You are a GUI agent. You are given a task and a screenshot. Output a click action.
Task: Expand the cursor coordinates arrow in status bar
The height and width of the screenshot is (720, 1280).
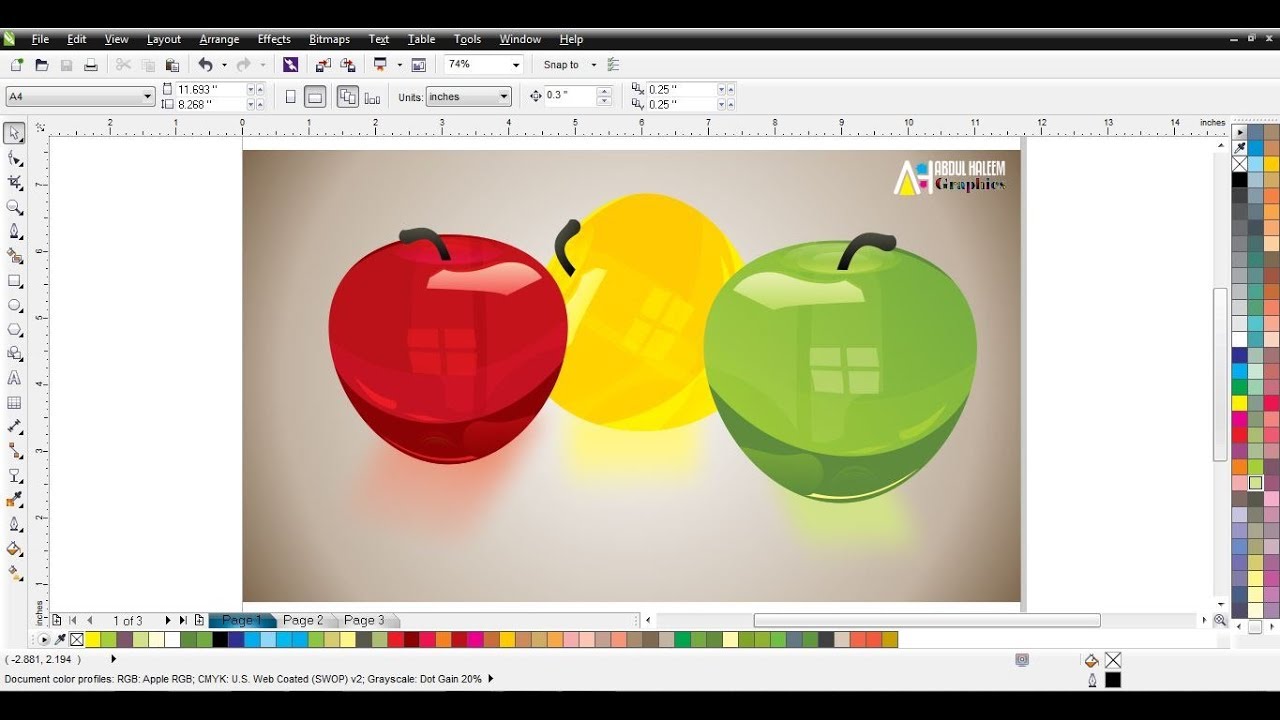(113, 659)
